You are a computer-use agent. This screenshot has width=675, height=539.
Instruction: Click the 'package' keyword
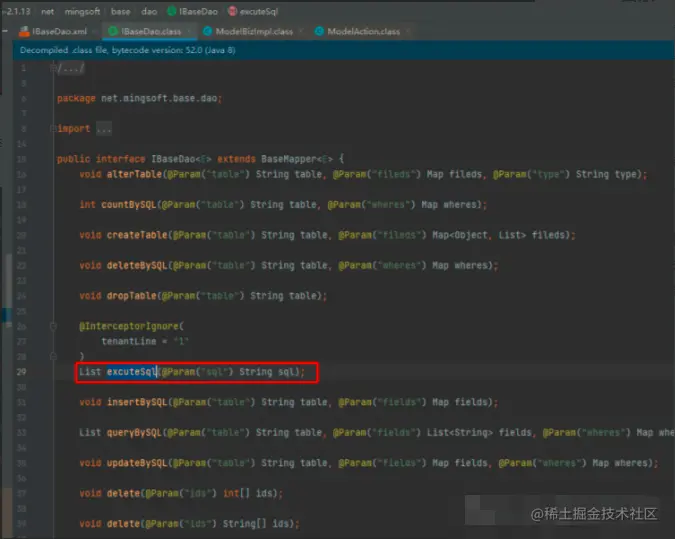[76, 99]
